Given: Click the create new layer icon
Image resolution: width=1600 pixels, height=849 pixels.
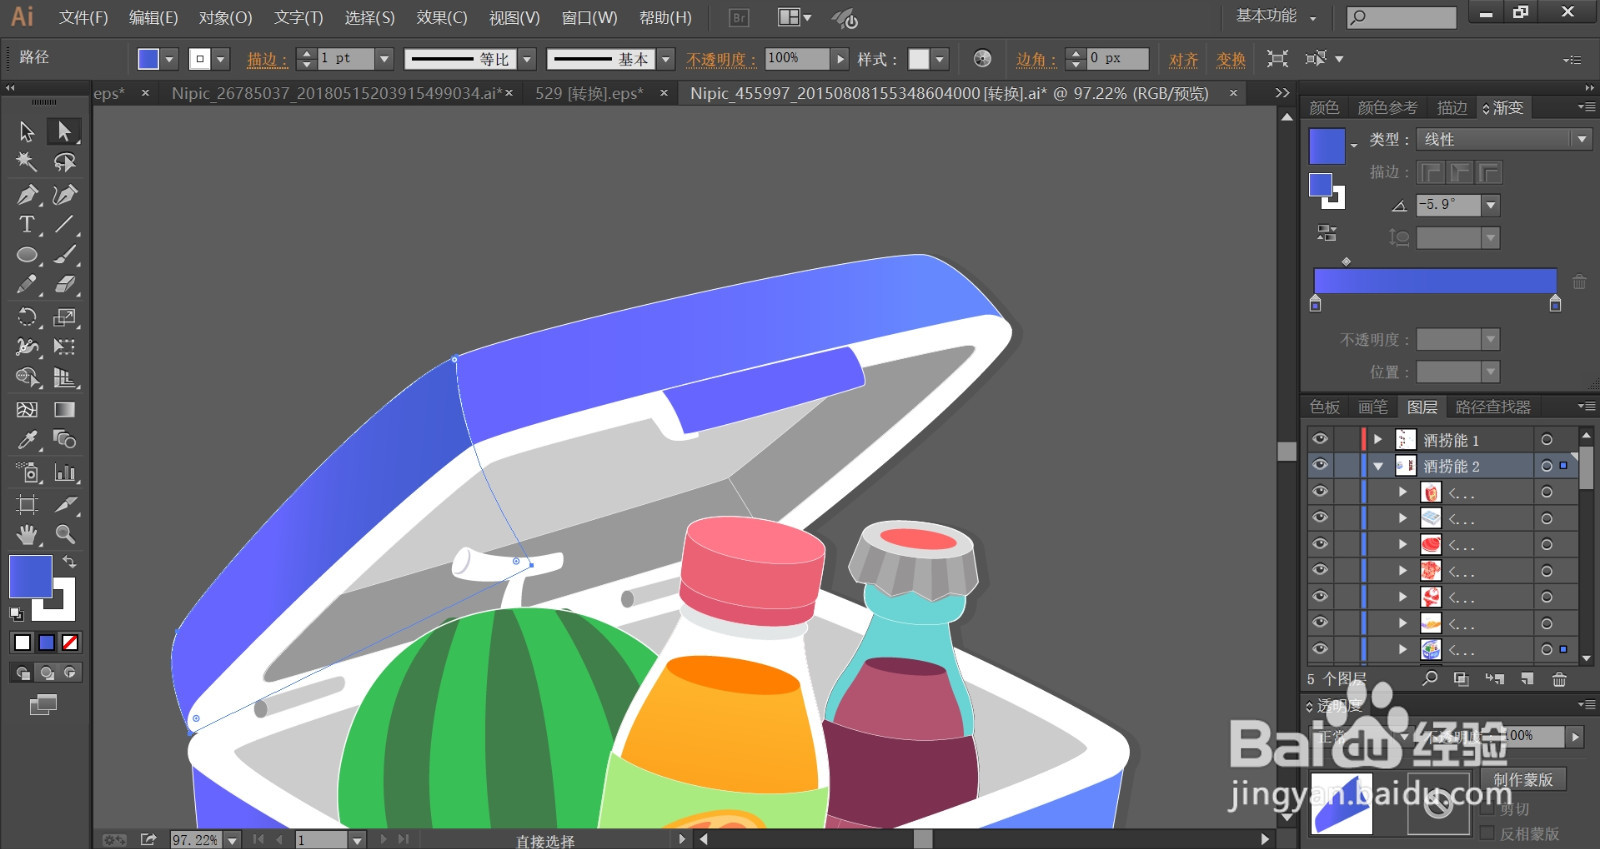Looking at the screenshot, I should point(1527,679).
